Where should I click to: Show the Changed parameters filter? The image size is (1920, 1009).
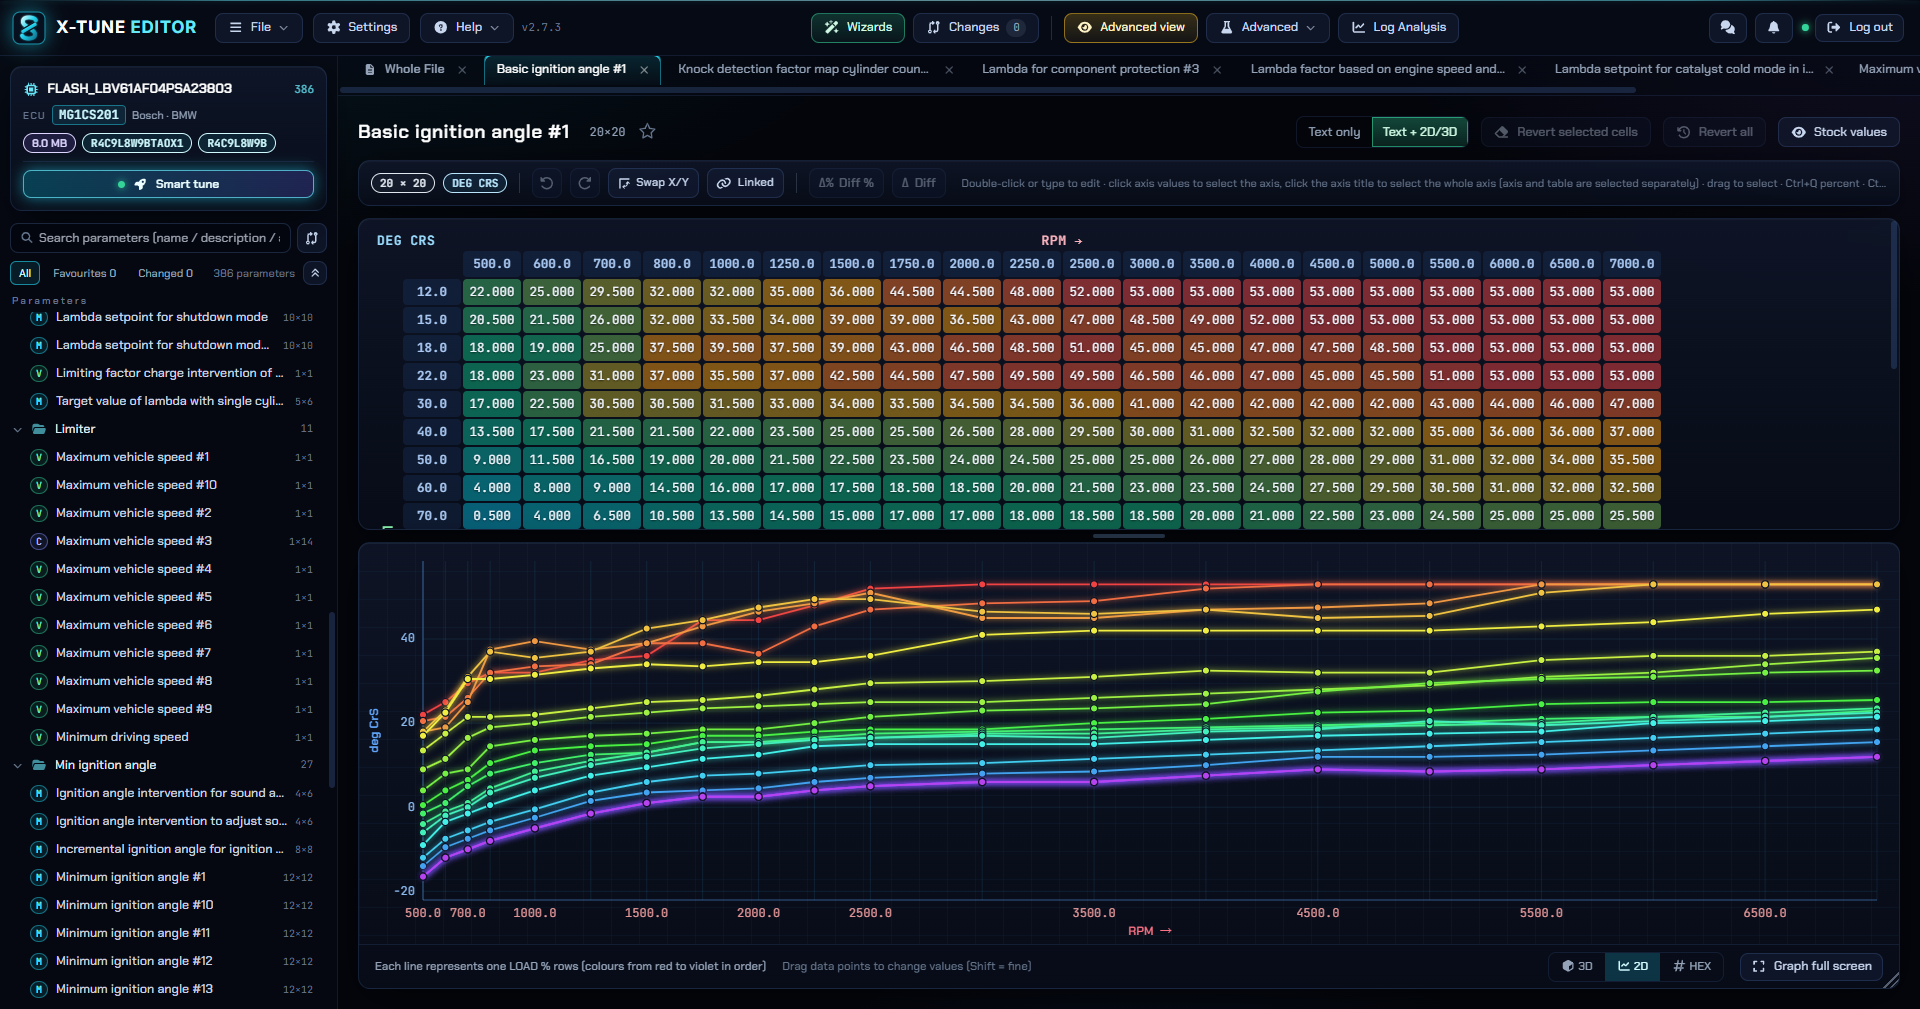tap(165, 273)
